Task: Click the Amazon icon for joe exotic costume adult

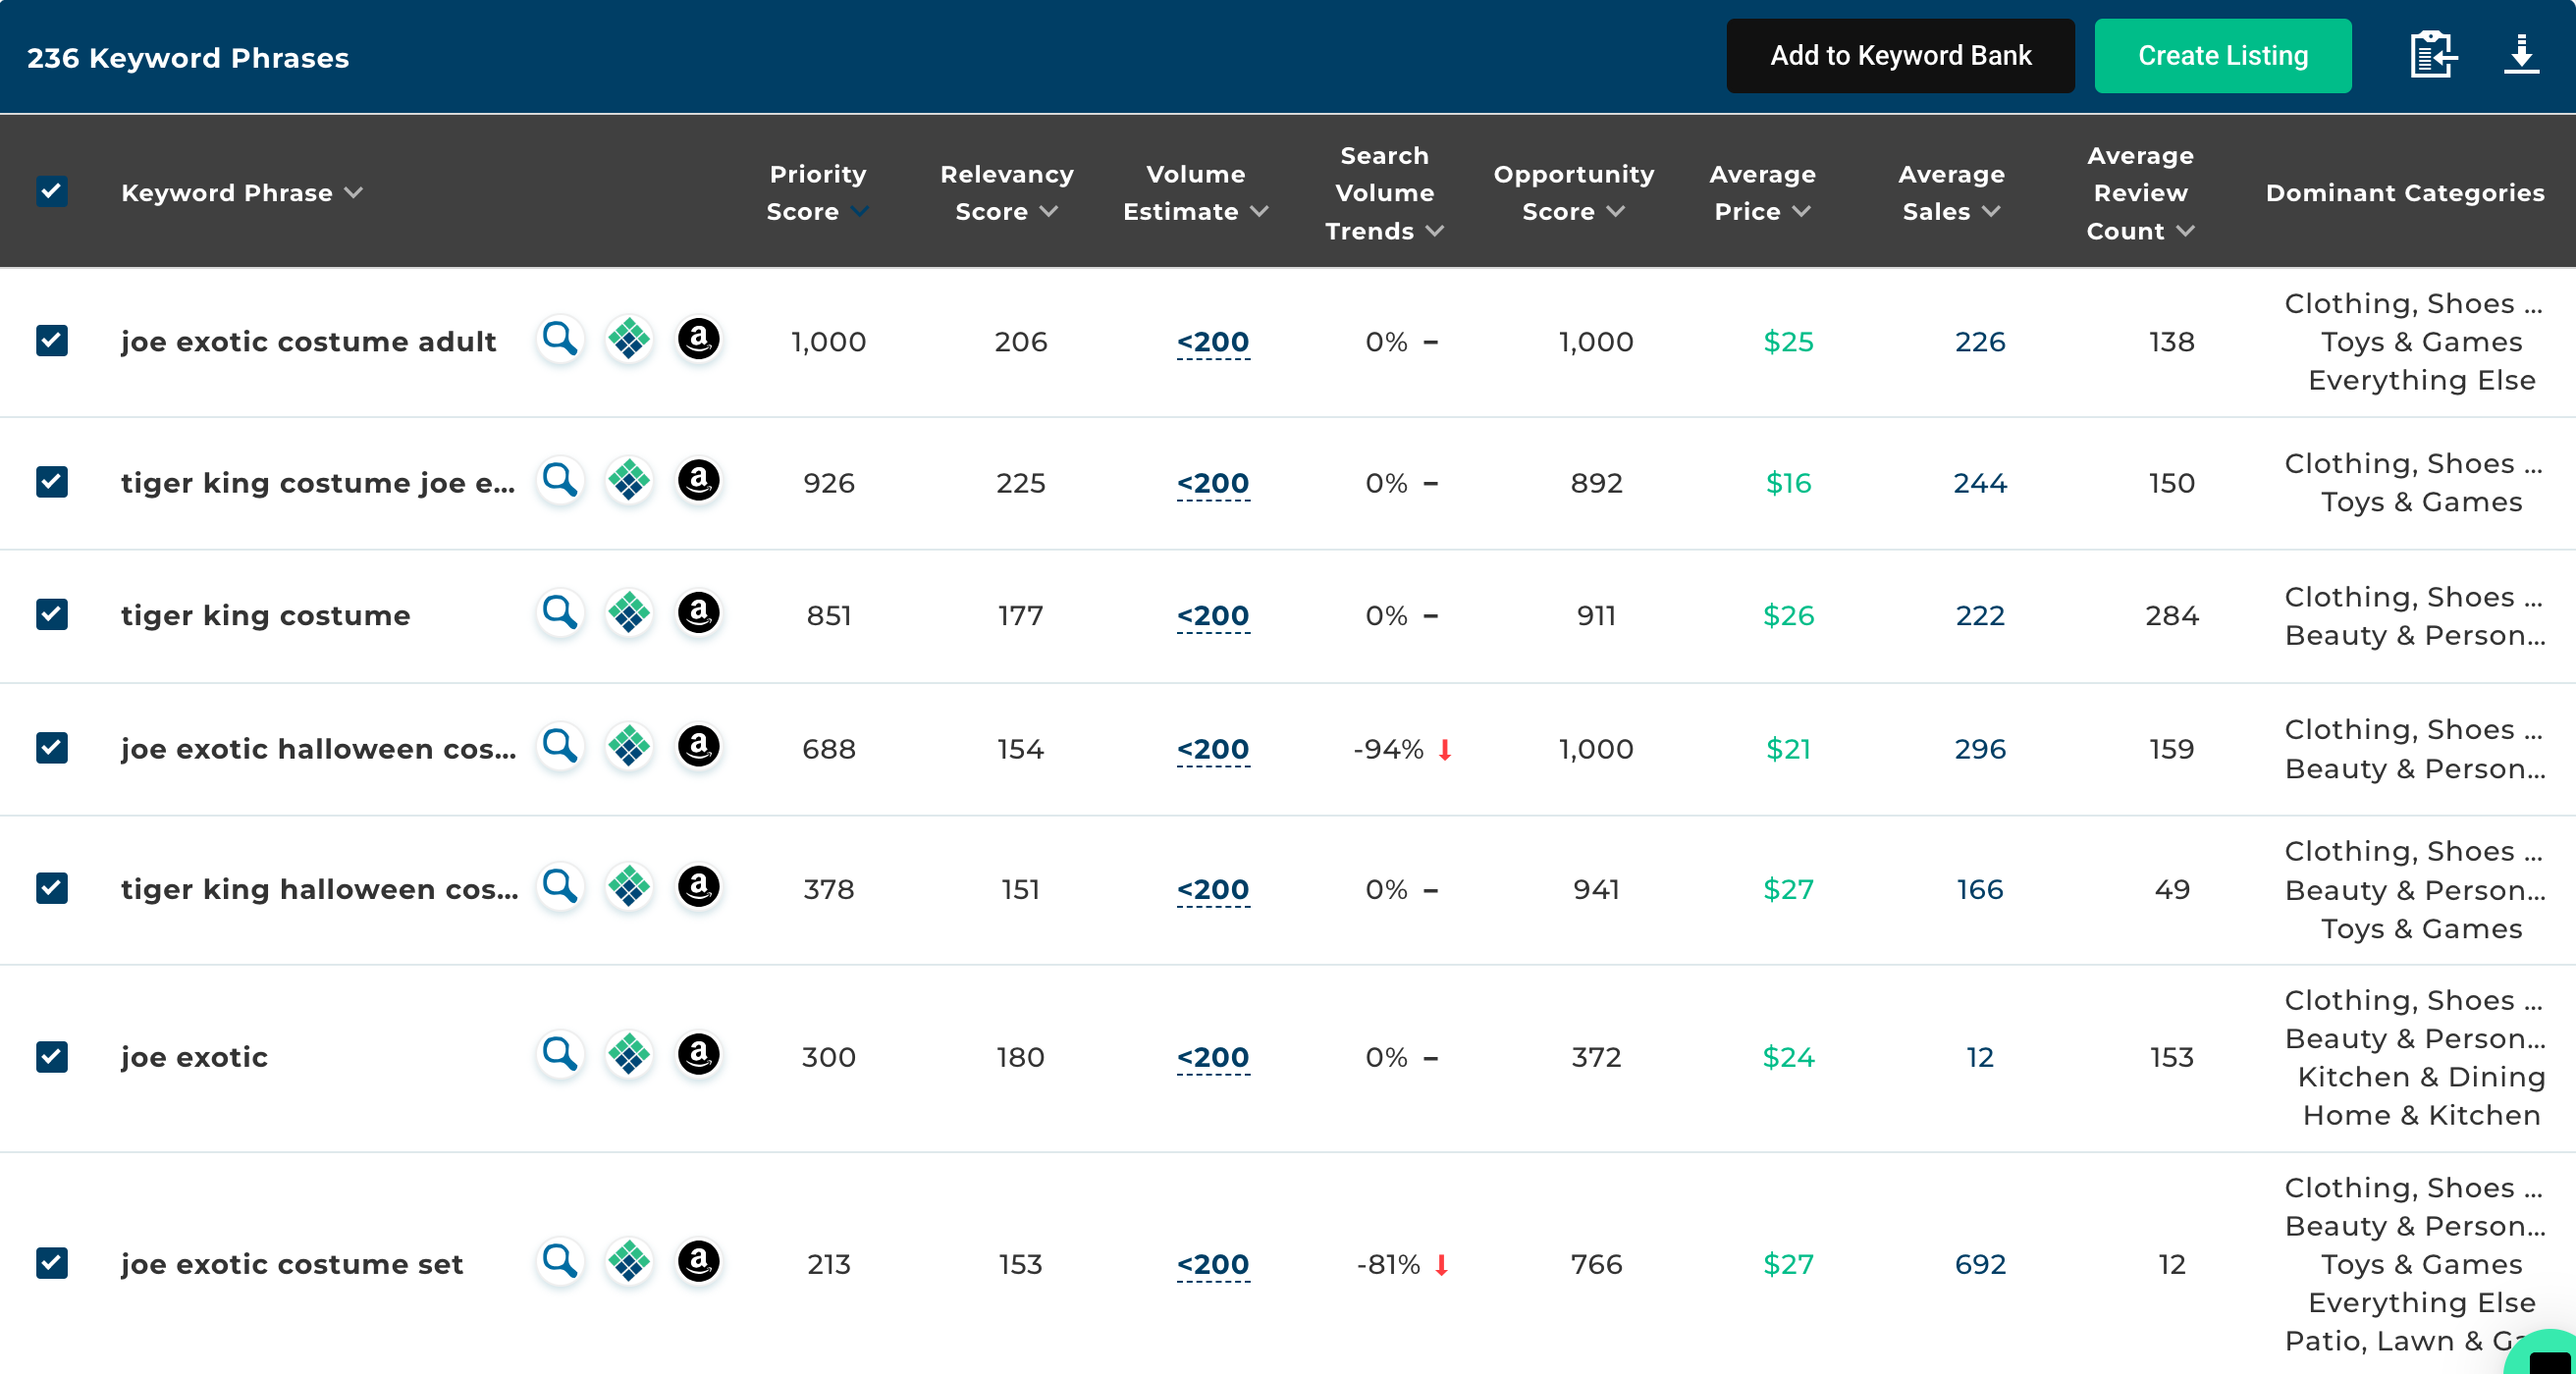Action: click(697, 343)
